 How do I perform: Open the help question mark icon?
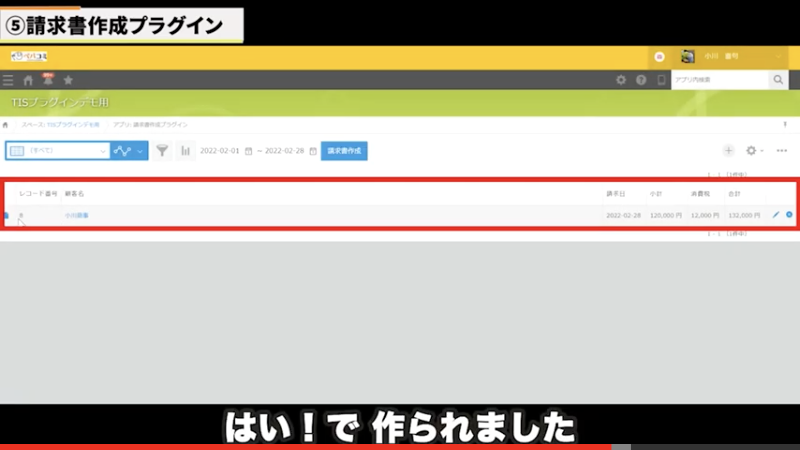641,80
